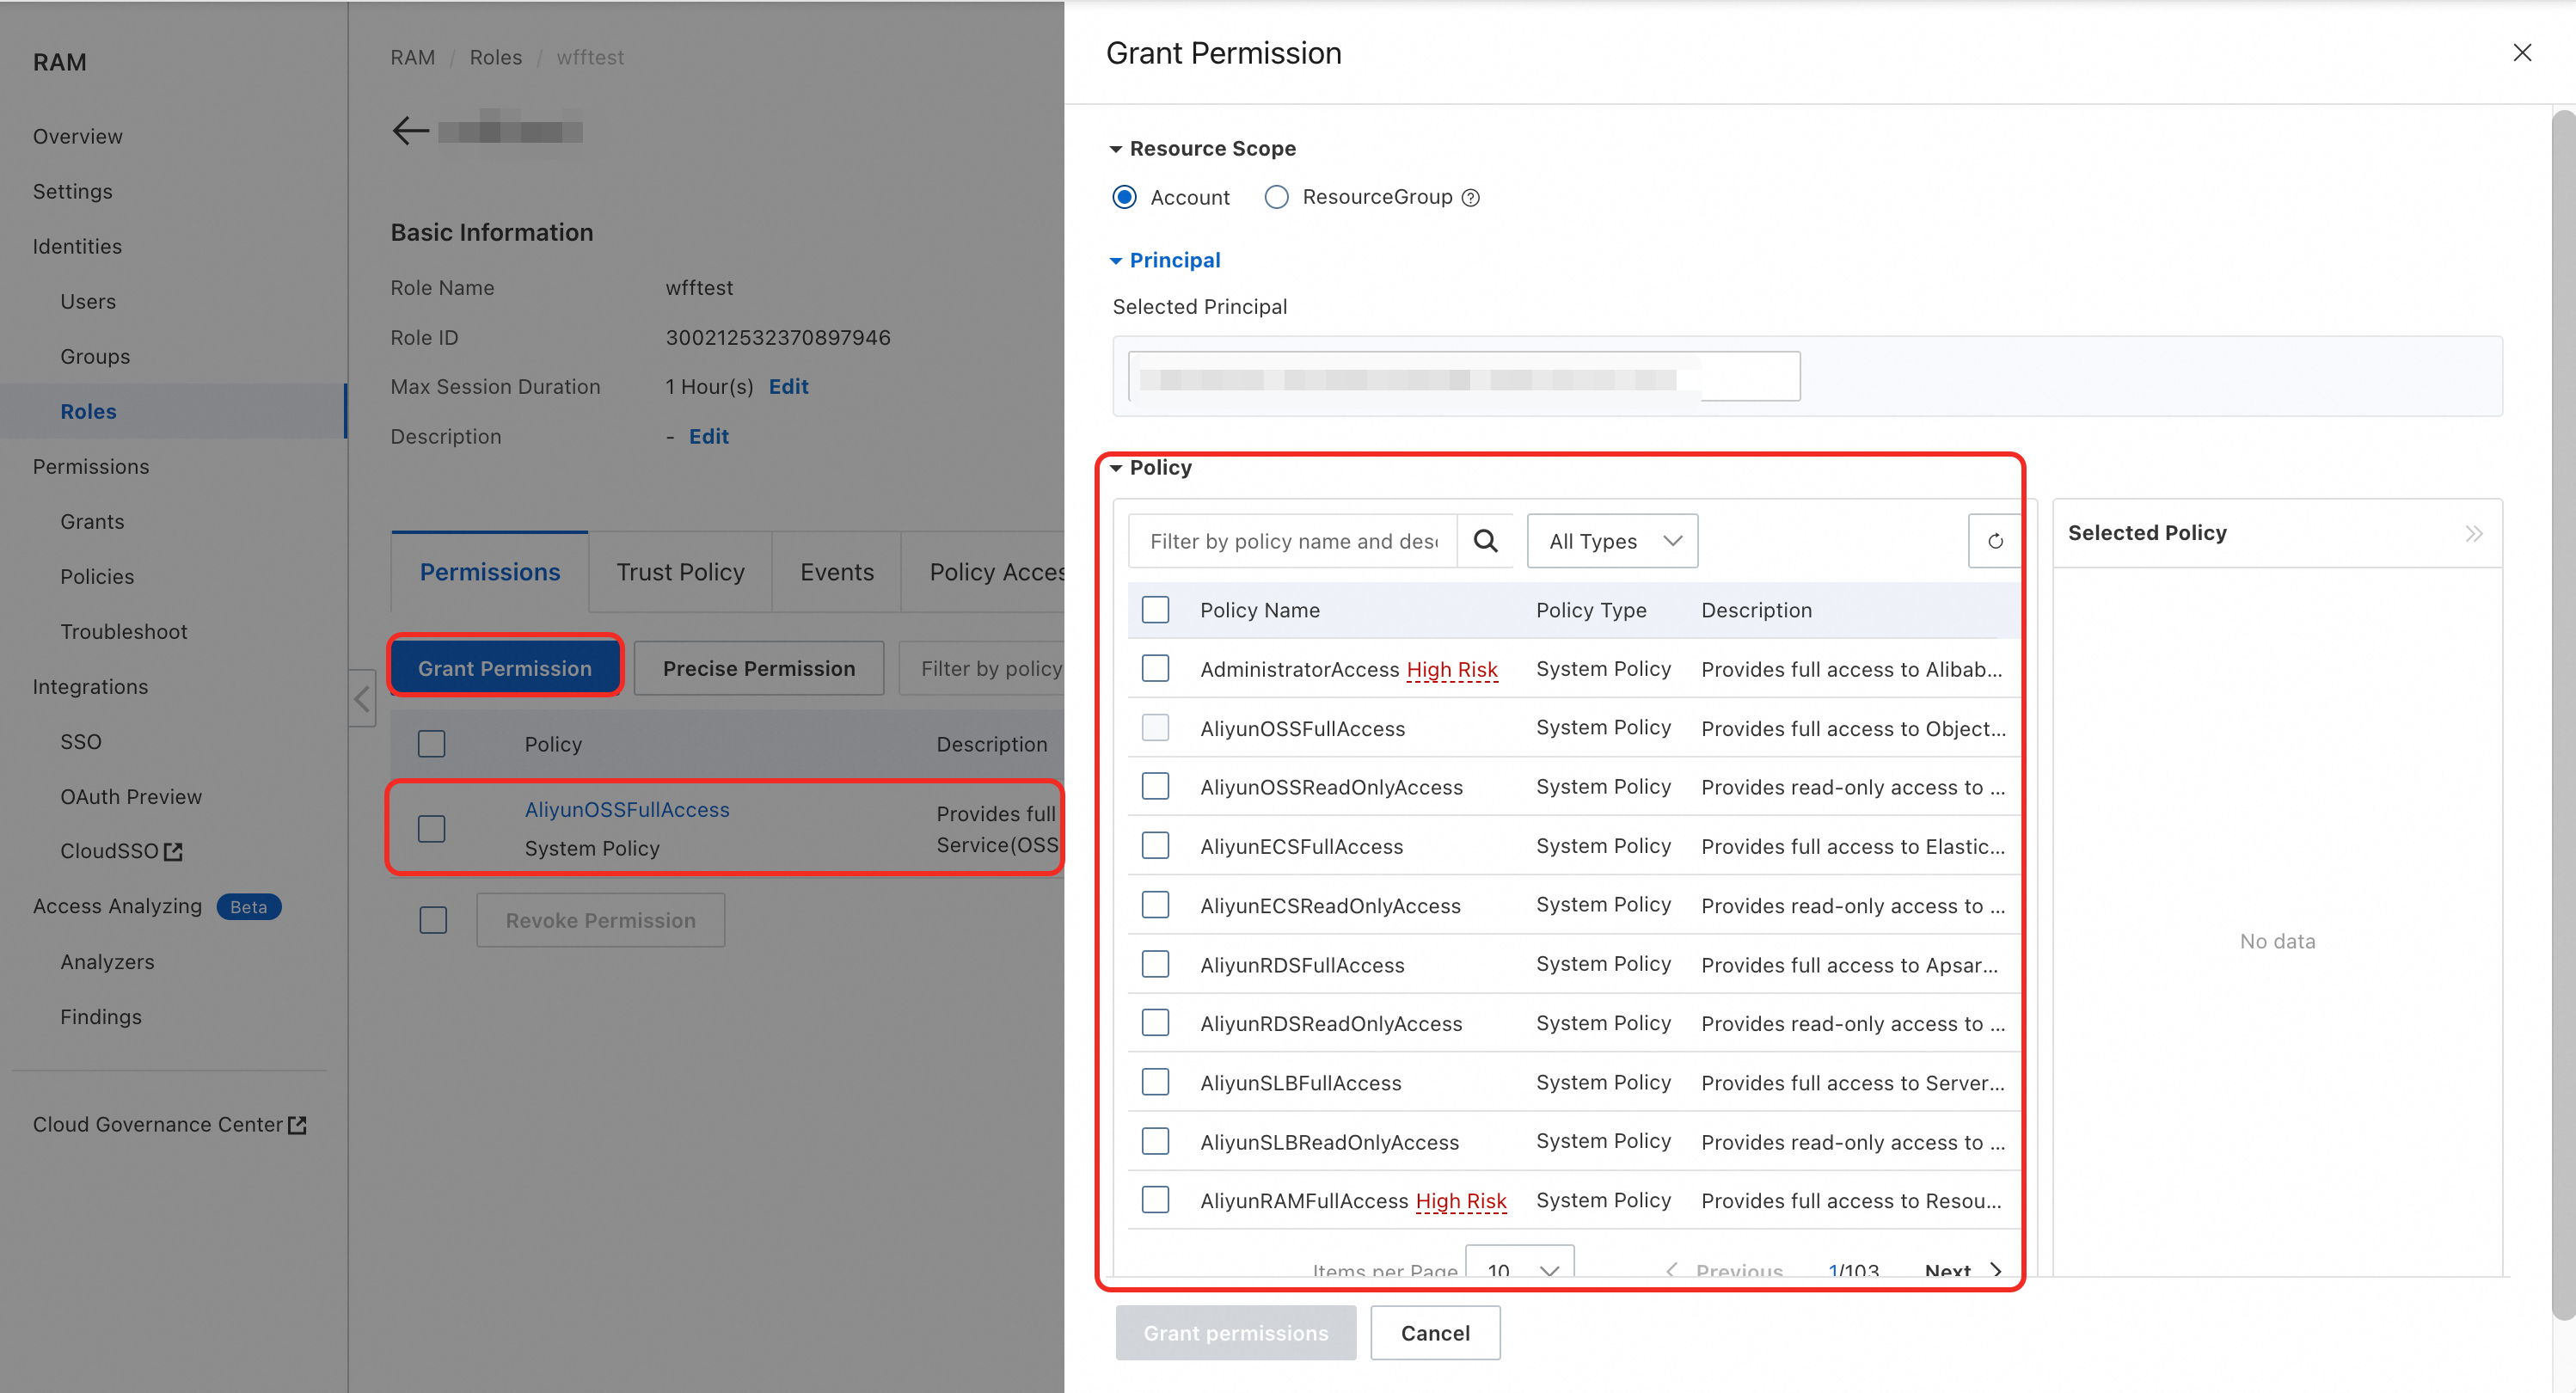This screenshot has height=1393, width=2576.
Task: Tick the AliyunECSFullAccess policy checkbox
Action: click(1155, 846)
